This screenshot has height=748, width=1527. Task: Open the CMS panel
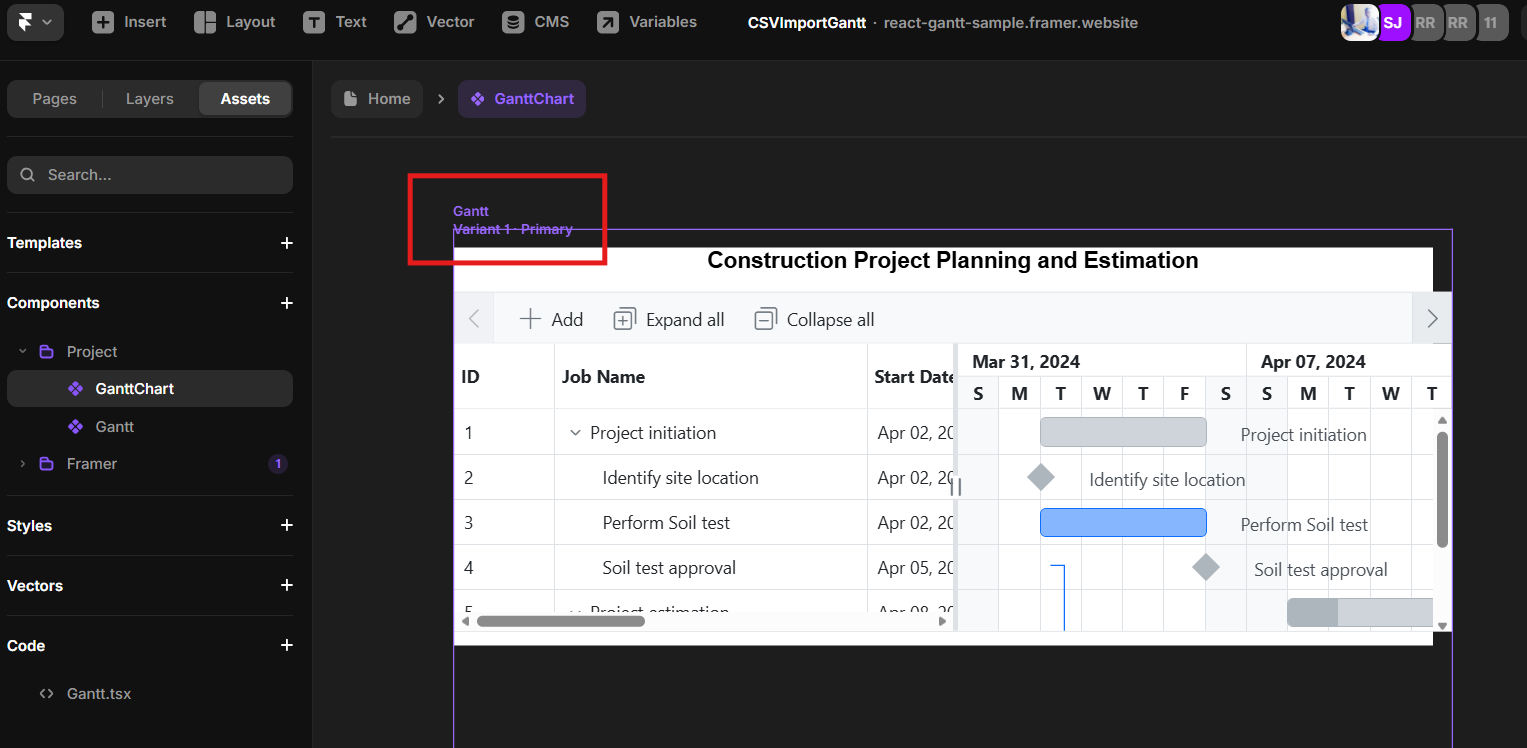click(x=535, y=21)
